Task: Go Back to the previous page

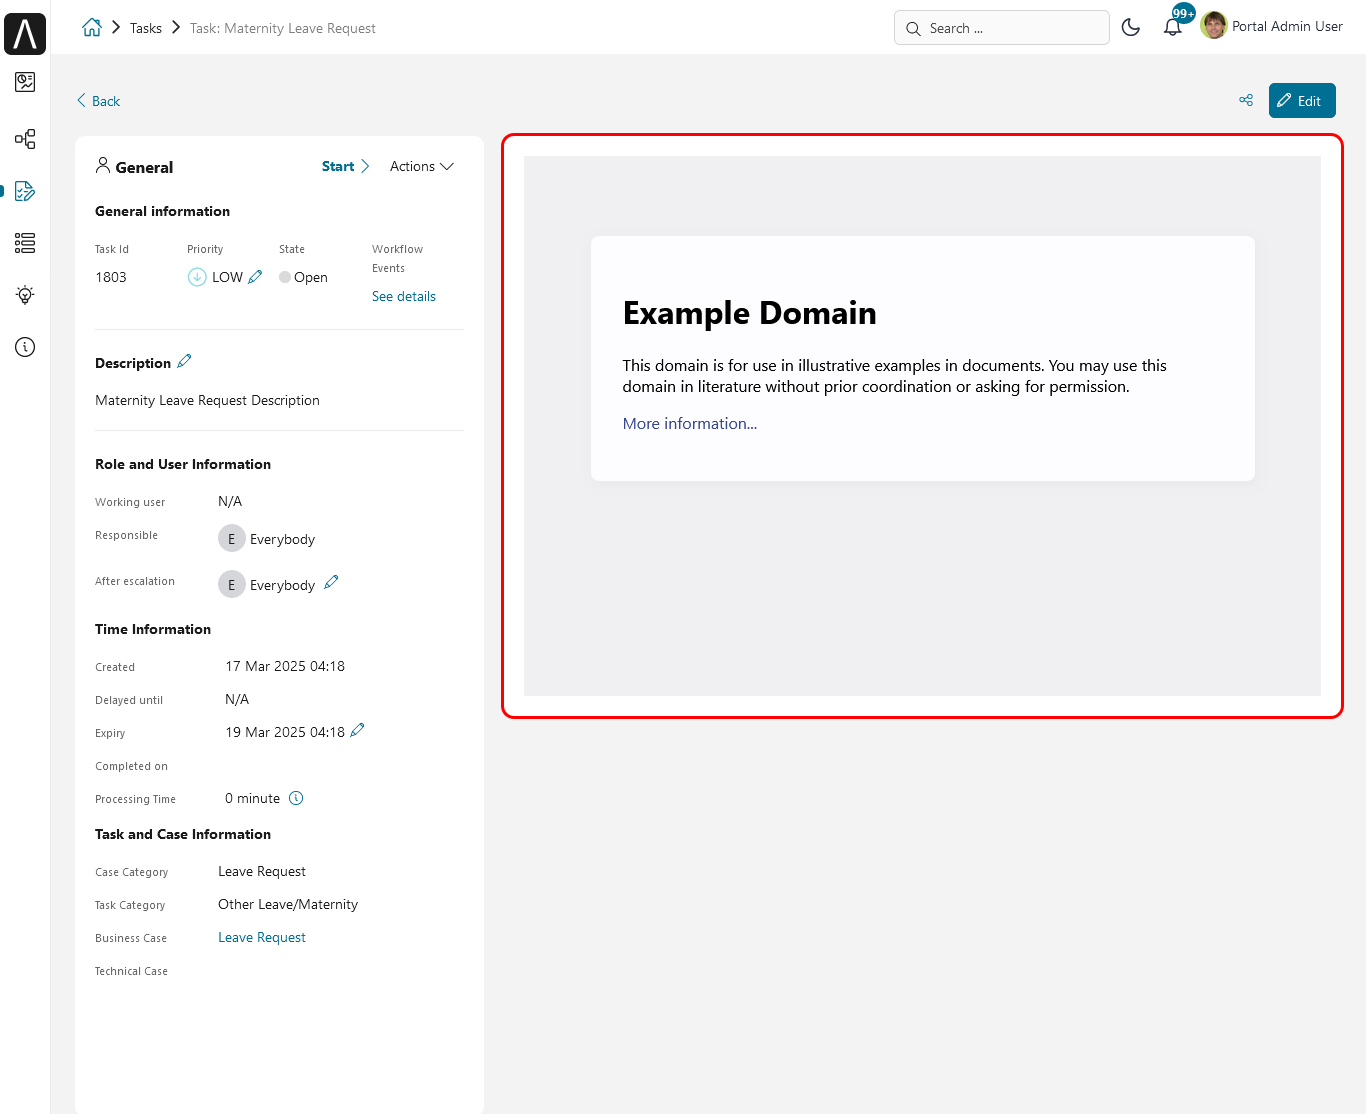Action: (x=98, y=101)
